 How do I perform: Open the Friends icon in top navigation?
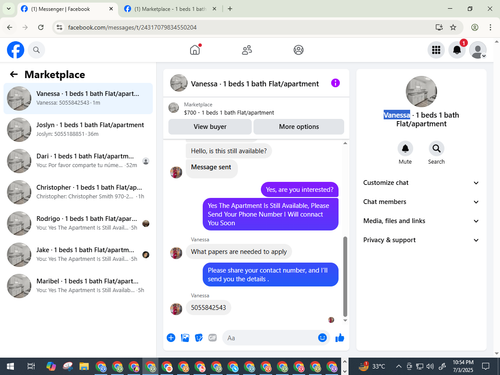click(x=247, y=50)
